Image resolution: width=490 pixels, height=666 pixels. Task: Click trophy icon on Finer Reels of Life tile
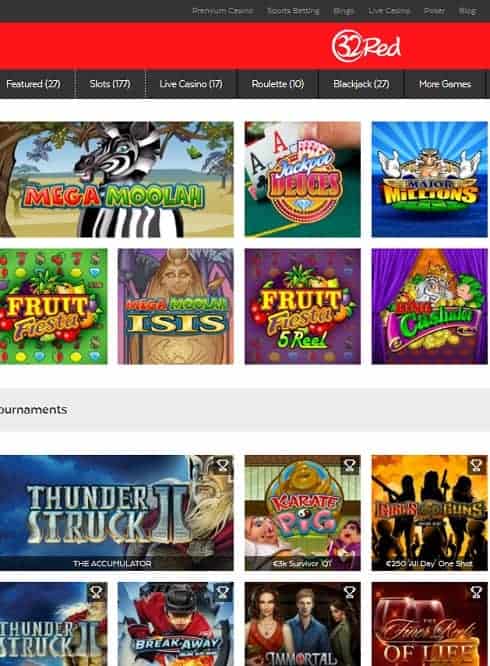(476, 592)
